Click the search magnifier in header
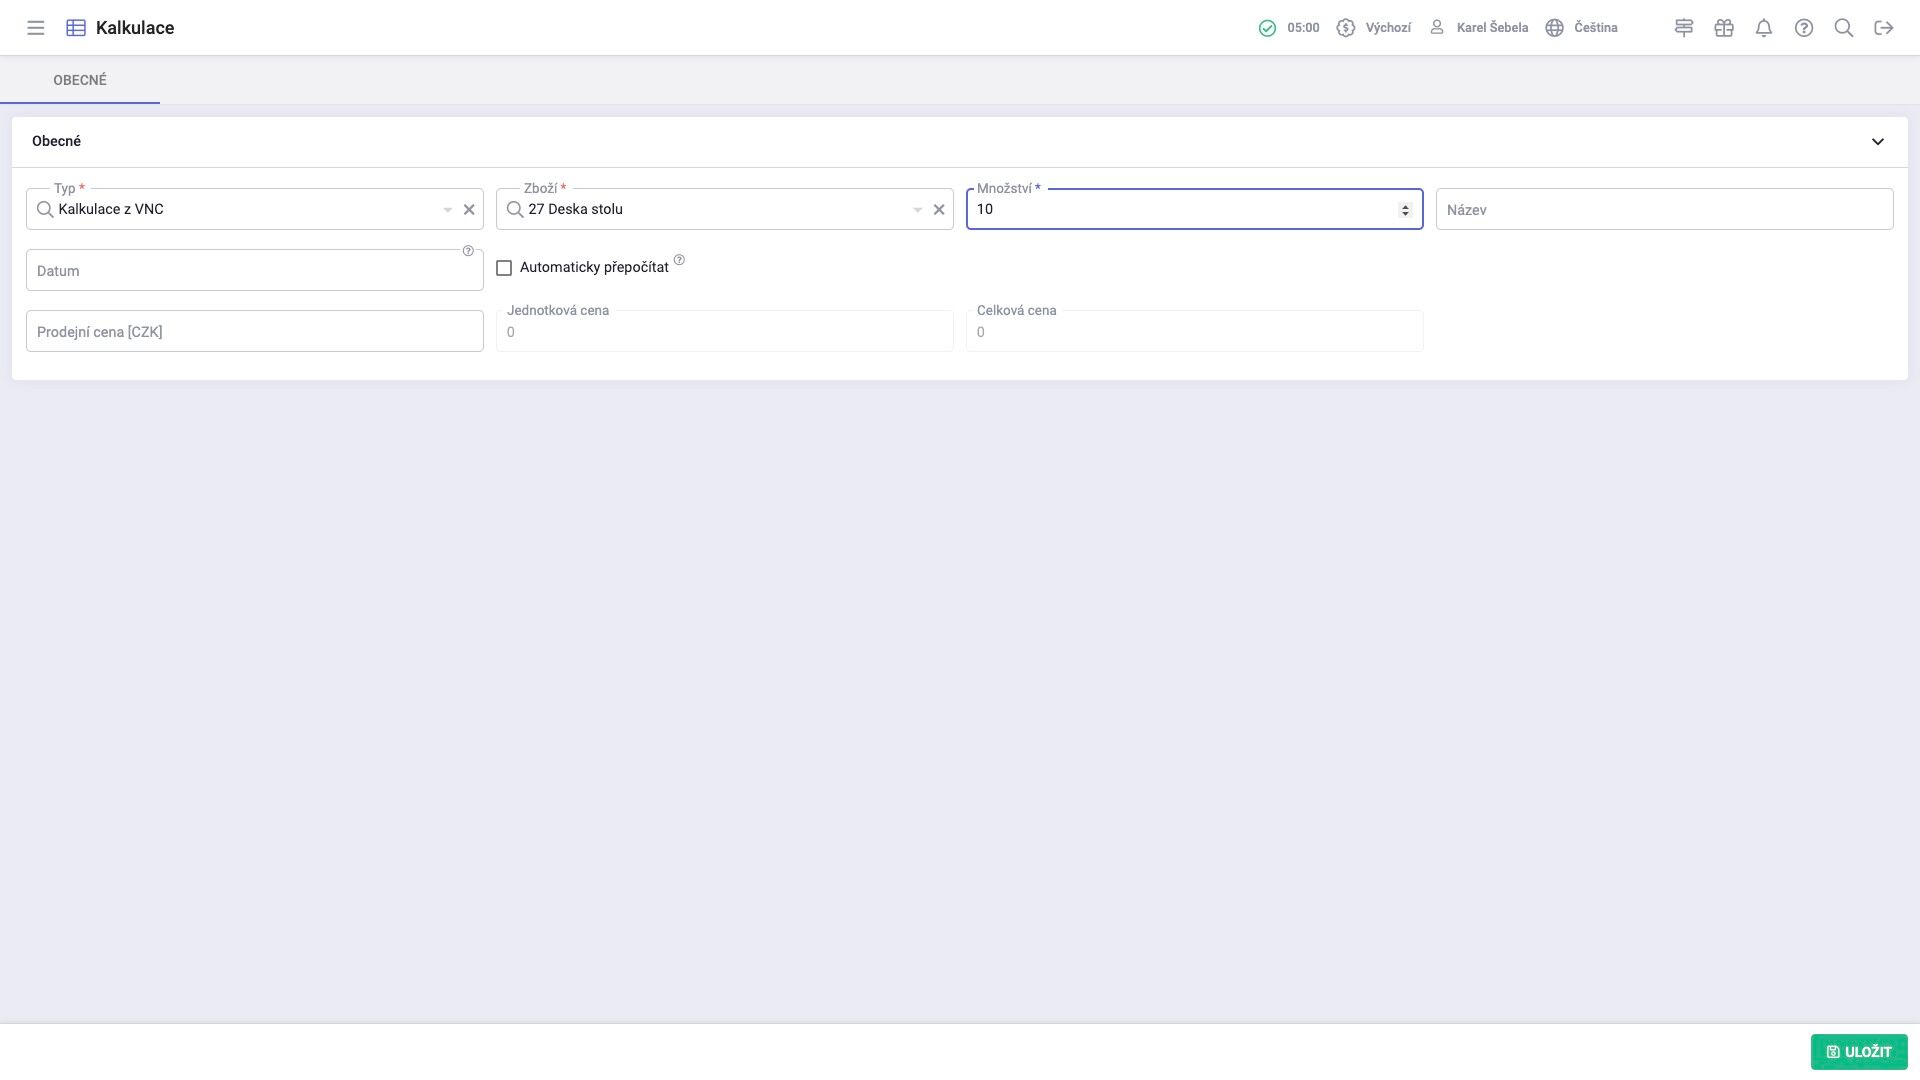 click(x=1844, y=28)
